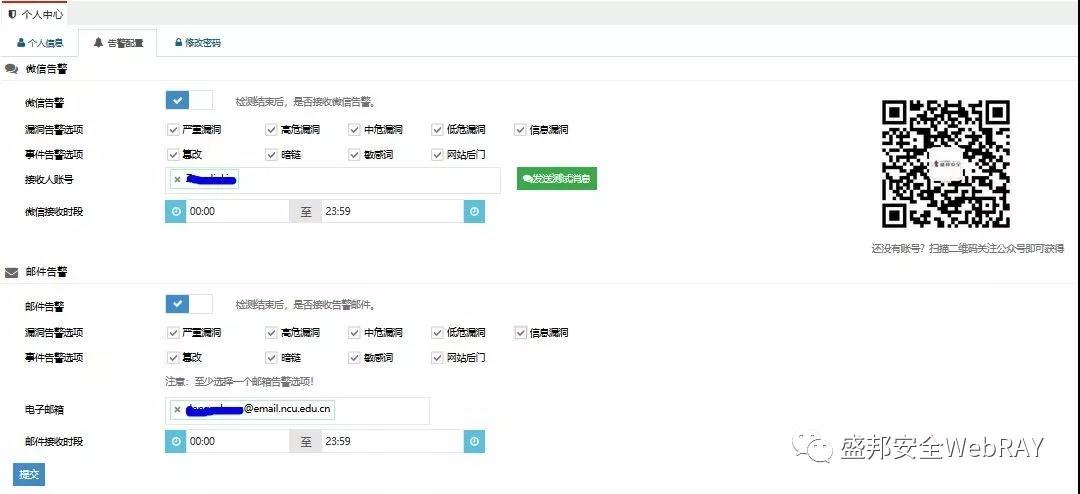The width and height of the screenshot is (1080, 494).
Task: Edit the 邮件接收时段 start time 00:00
Action: (x=238, y=441)
